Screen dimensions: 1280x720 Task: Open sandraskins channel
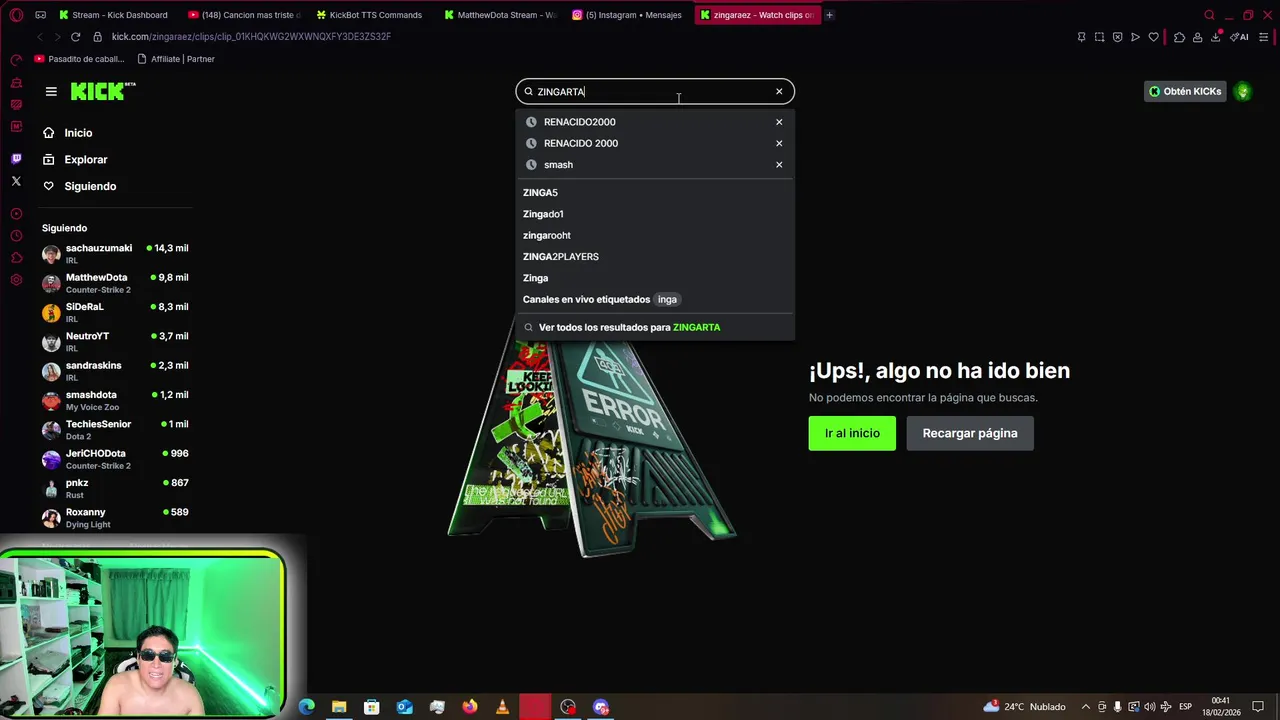point(115,371)
